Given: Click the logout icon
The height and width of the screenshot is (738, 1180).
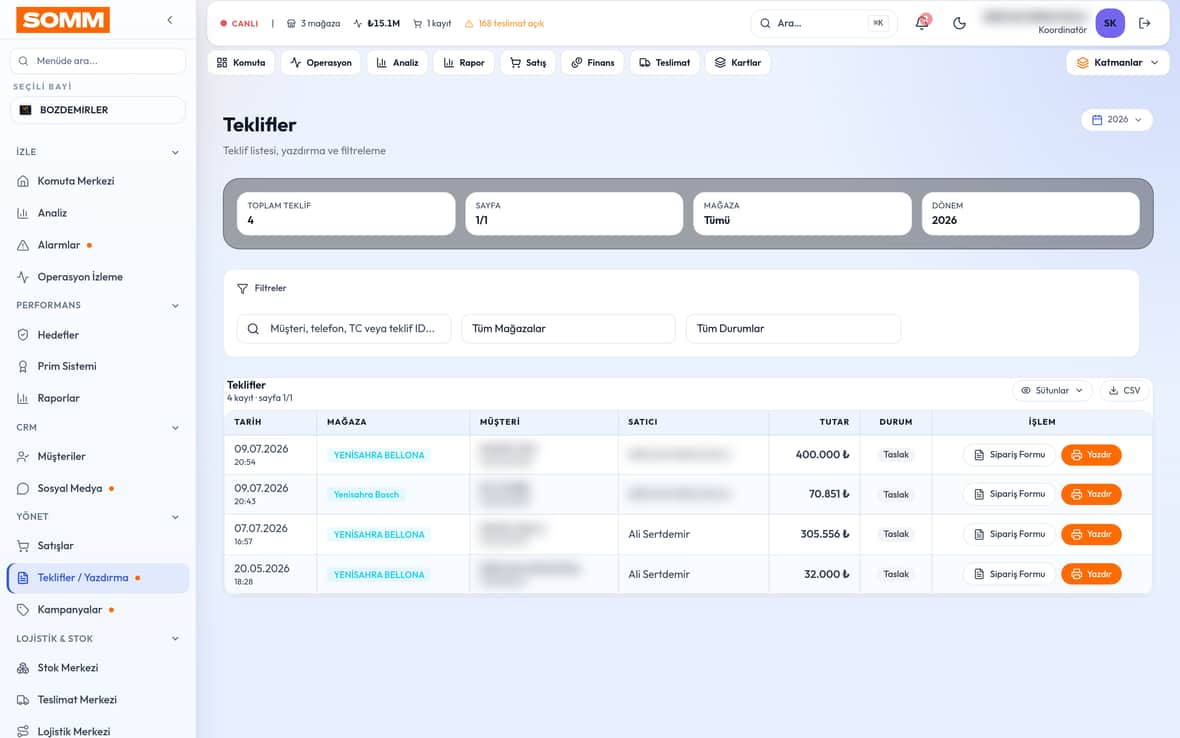Looking at the screenshot, I should [x=1145, y=23].
